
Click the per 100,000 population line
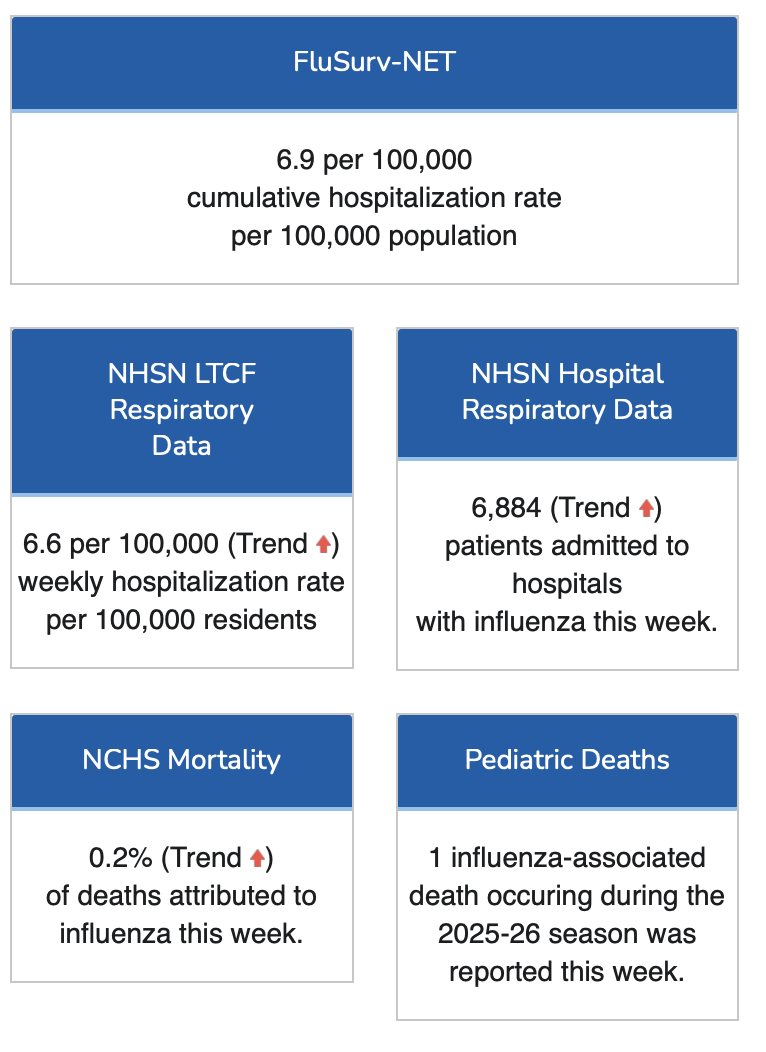374,237
